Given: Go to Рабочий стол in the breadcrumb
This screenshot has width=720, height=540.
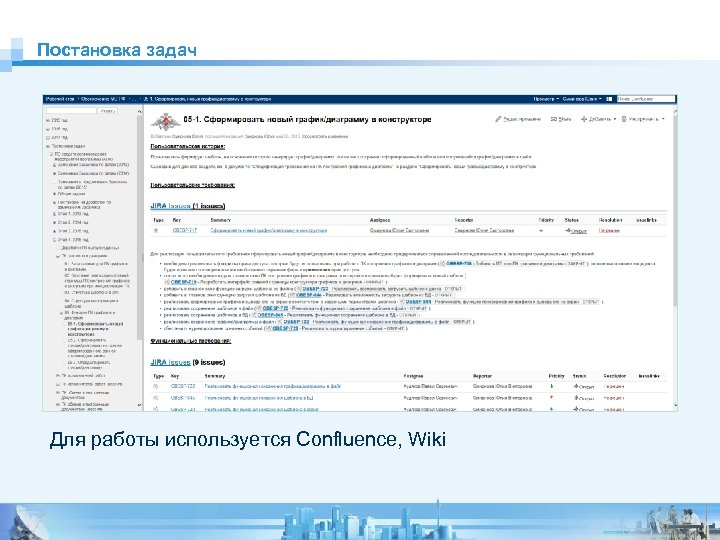Looking at the screenshot, I should [60, 99].
